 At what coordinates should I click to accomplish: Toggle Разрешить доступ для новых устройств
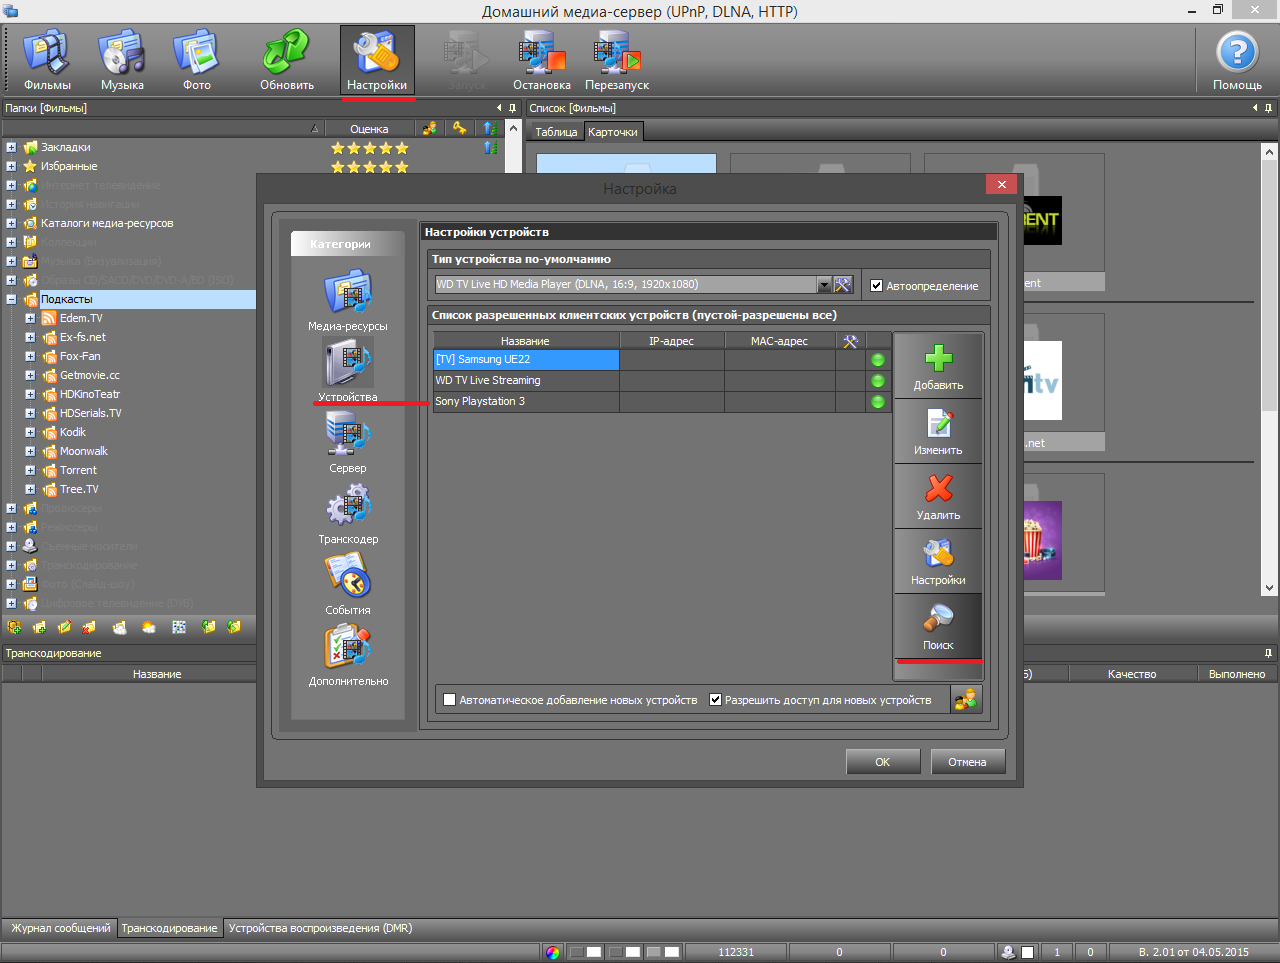coord(716,700)
